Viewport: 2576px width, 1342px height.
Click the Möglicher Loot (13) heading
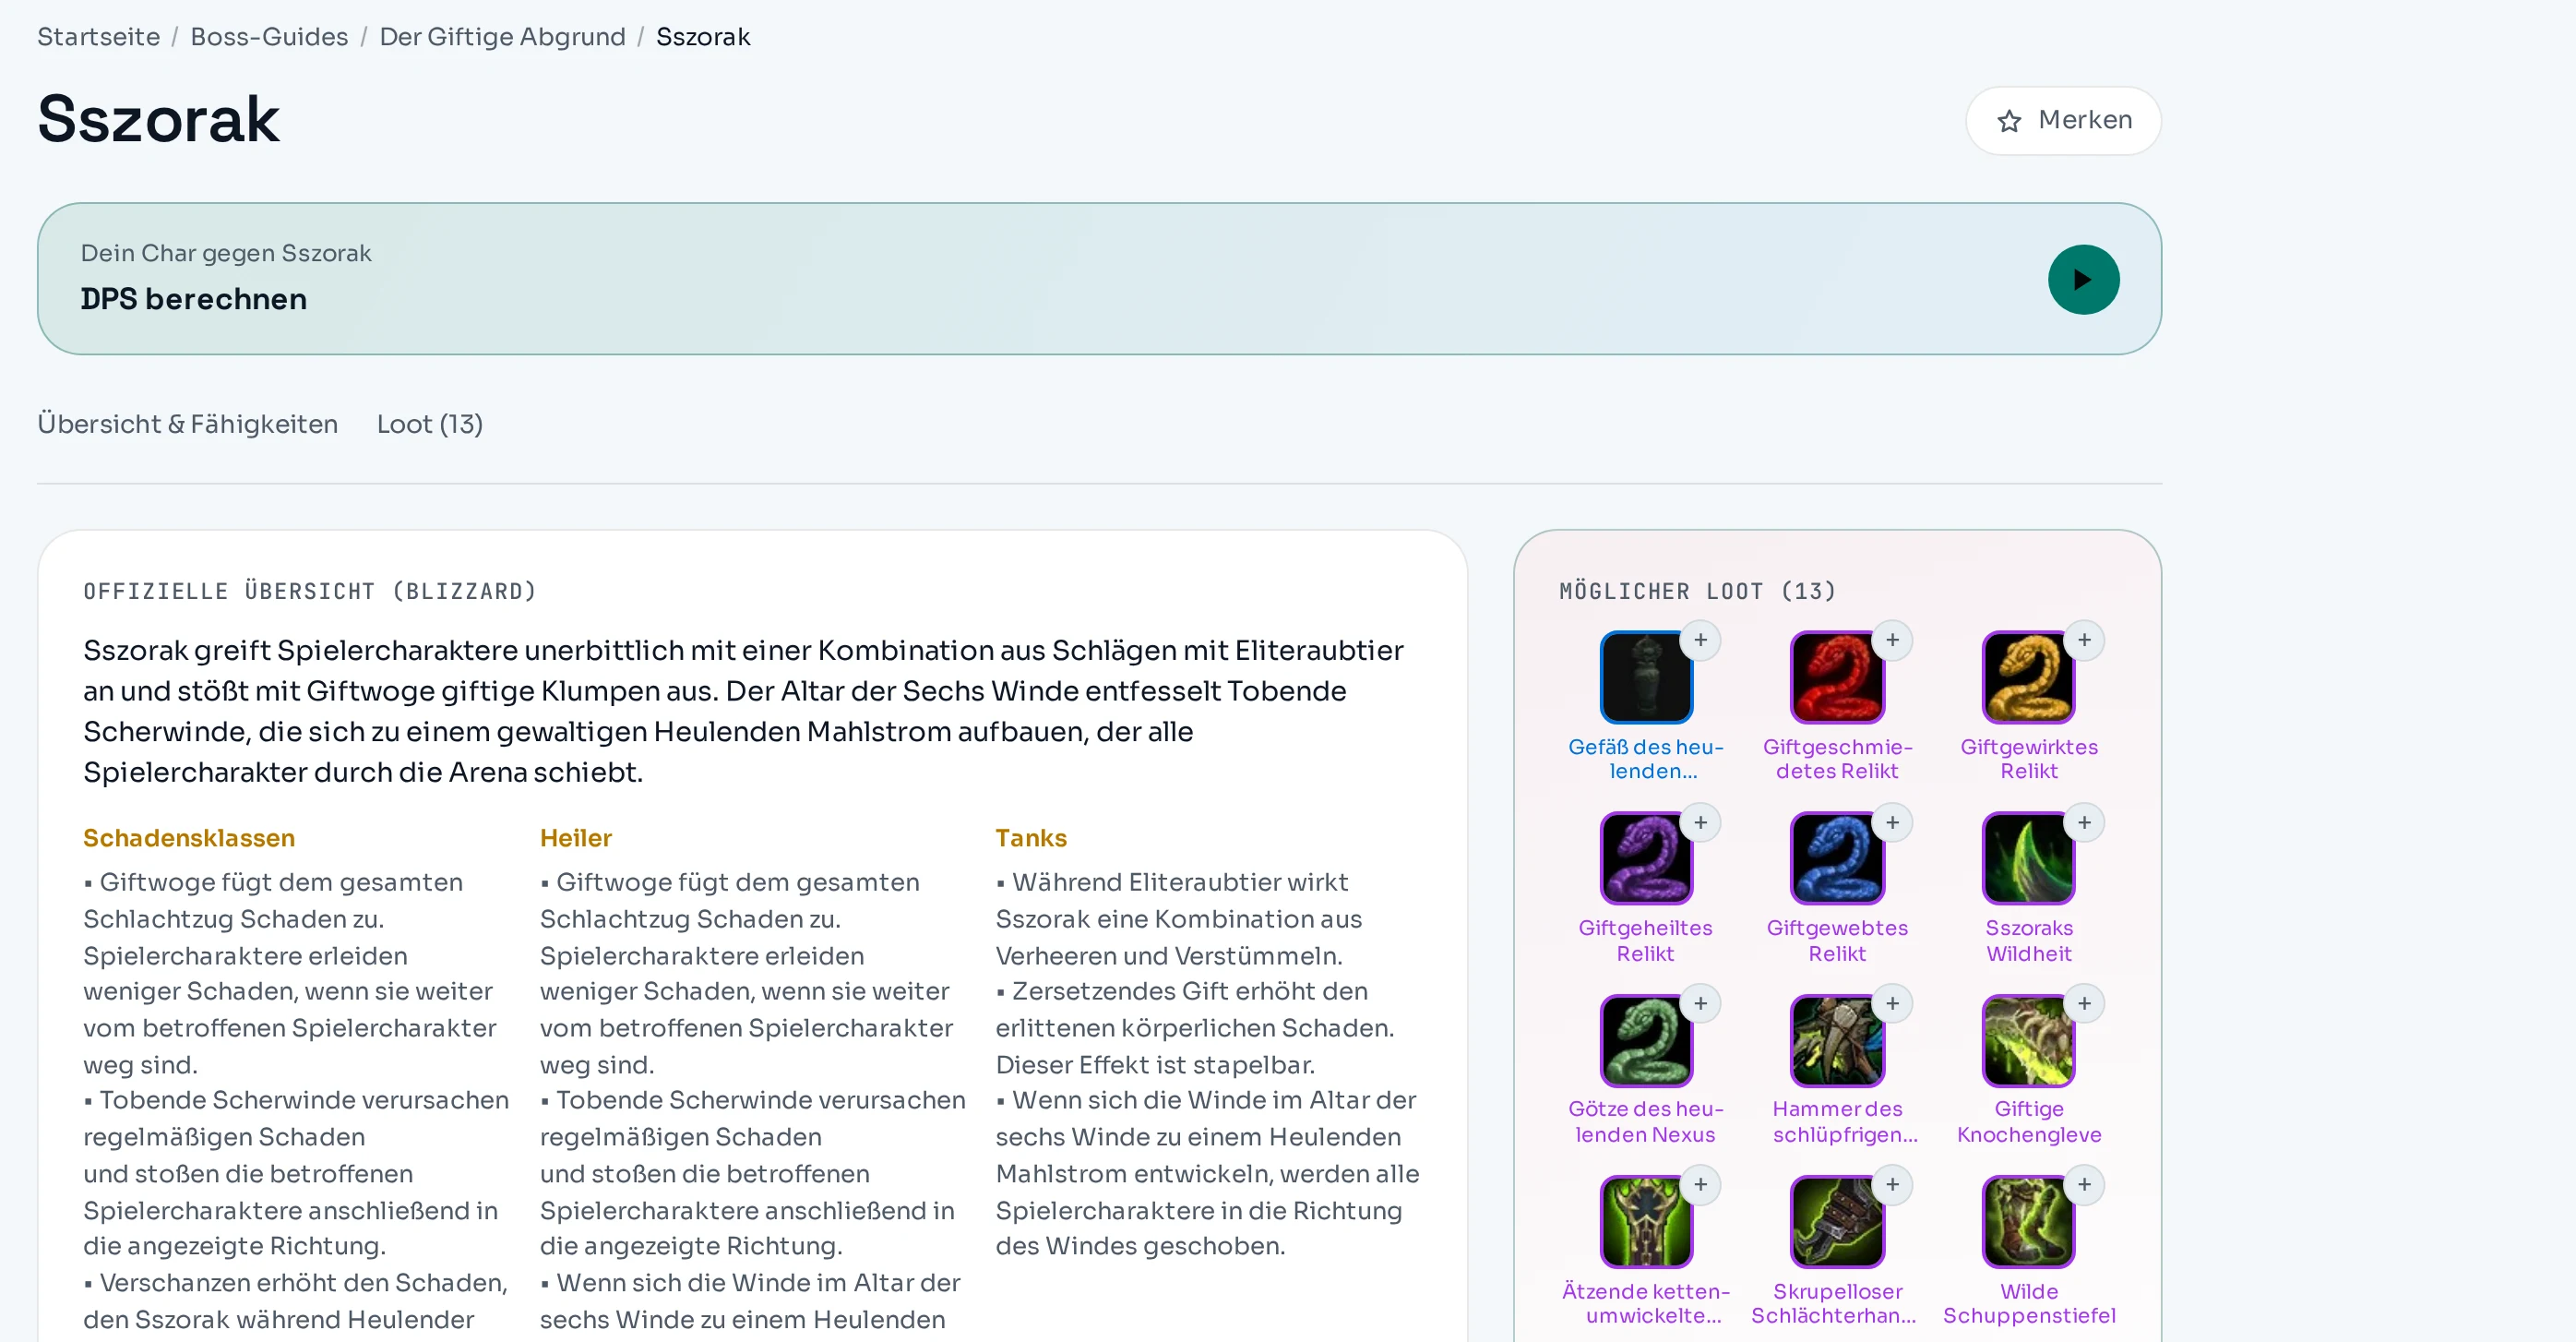pos(1697,591)
